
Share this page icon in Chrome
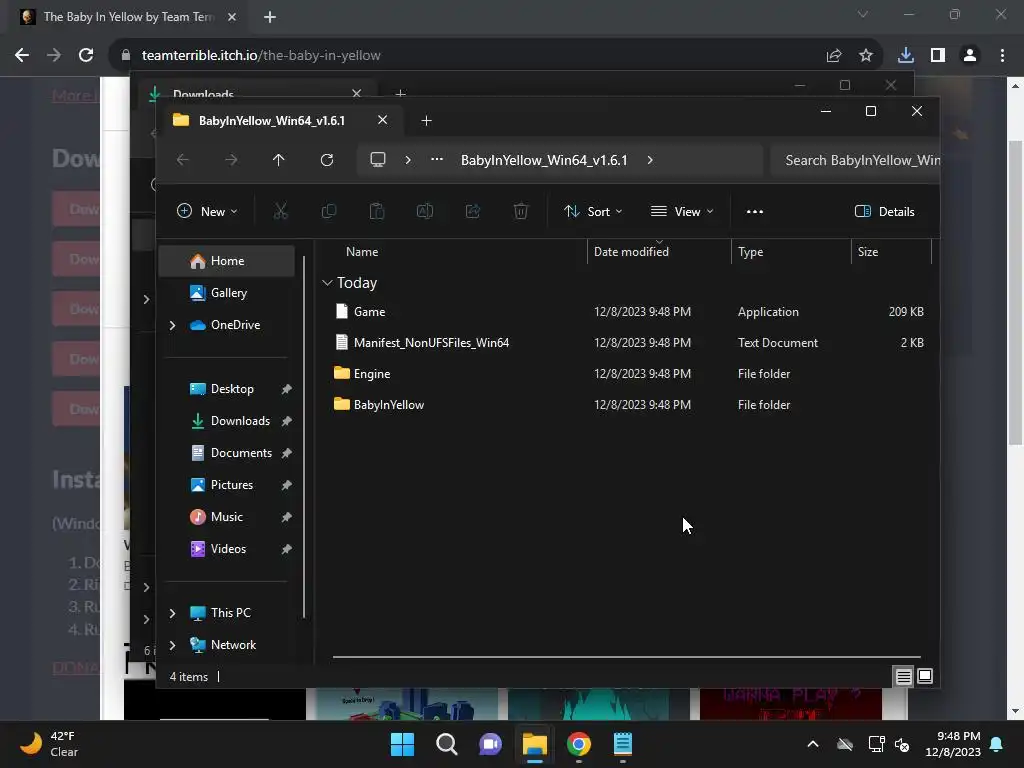(834, 56)
